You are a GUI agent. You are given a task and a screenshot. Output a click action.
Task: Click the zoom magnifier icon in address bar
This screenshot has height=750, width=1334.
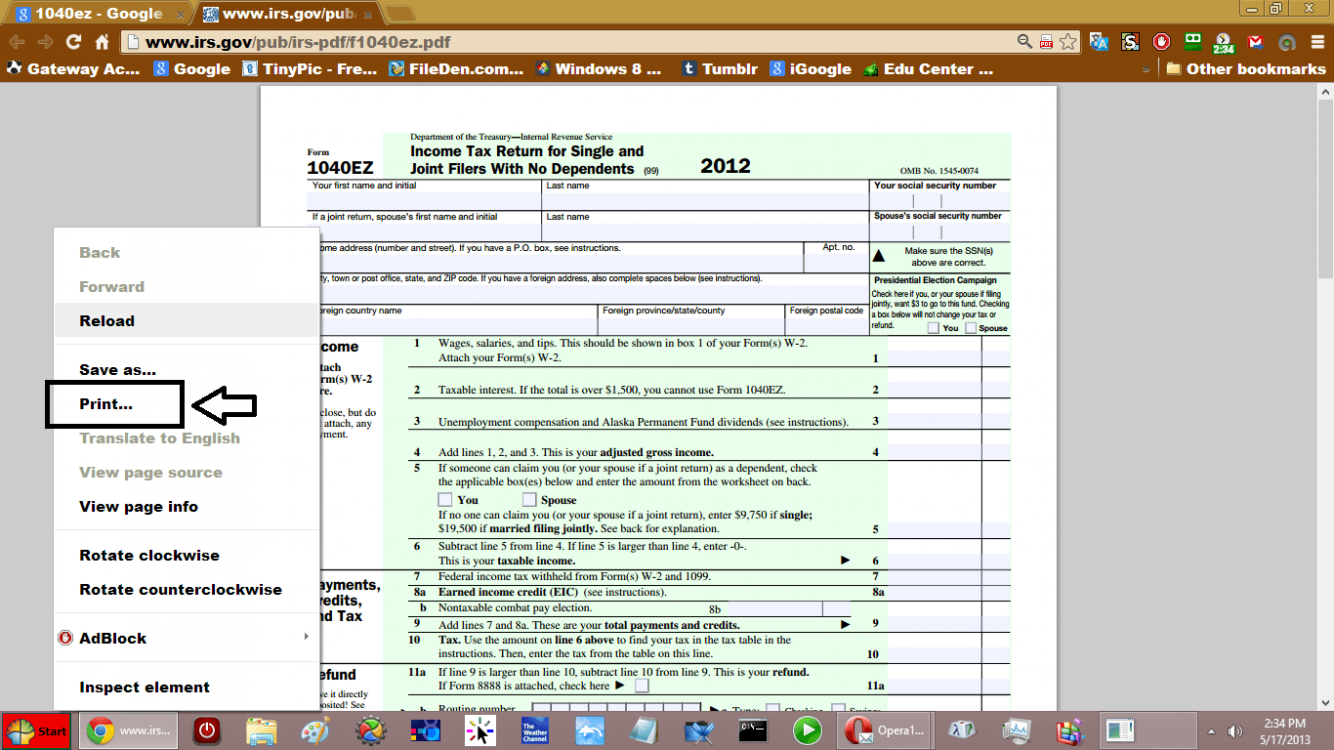[1025, 42]
